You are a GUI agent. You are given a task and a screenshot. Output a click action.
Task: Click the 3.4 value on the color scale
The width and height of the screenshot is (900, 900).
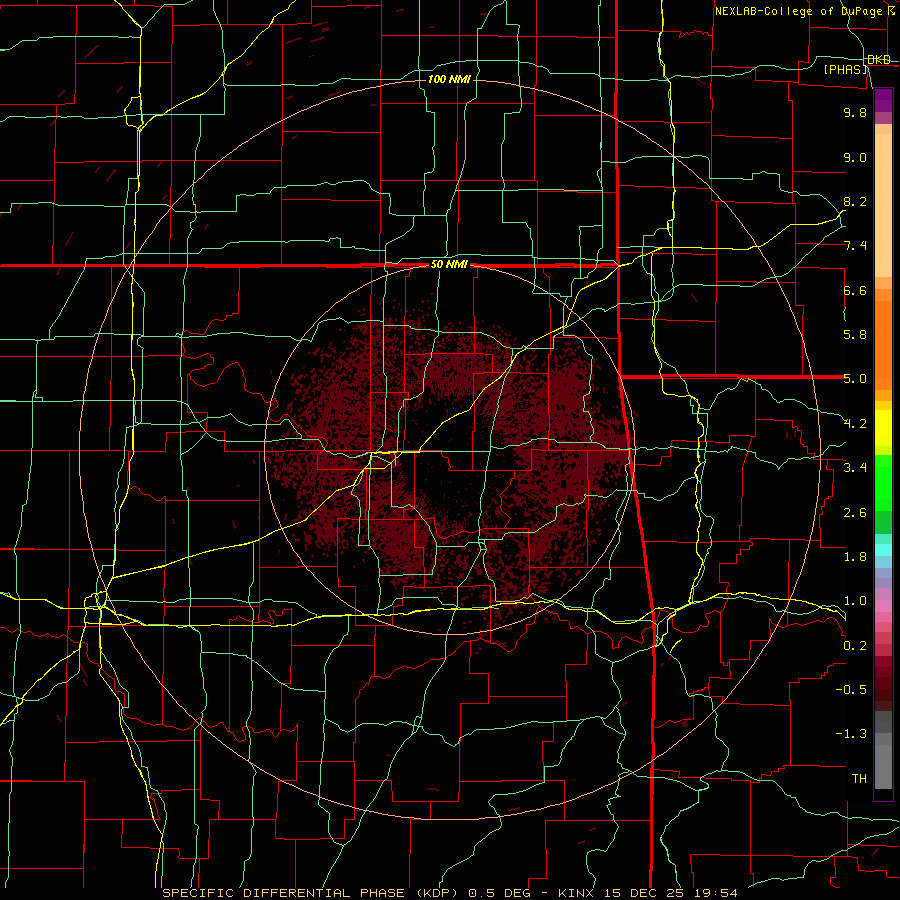tap(855, 468)
